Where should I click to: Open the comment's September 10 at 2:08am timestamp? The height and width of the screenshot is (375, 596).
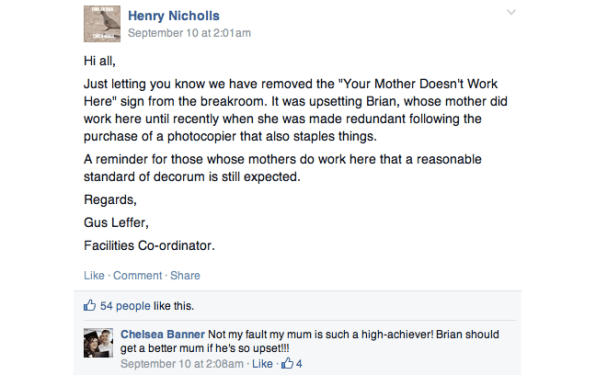(182, 364)
